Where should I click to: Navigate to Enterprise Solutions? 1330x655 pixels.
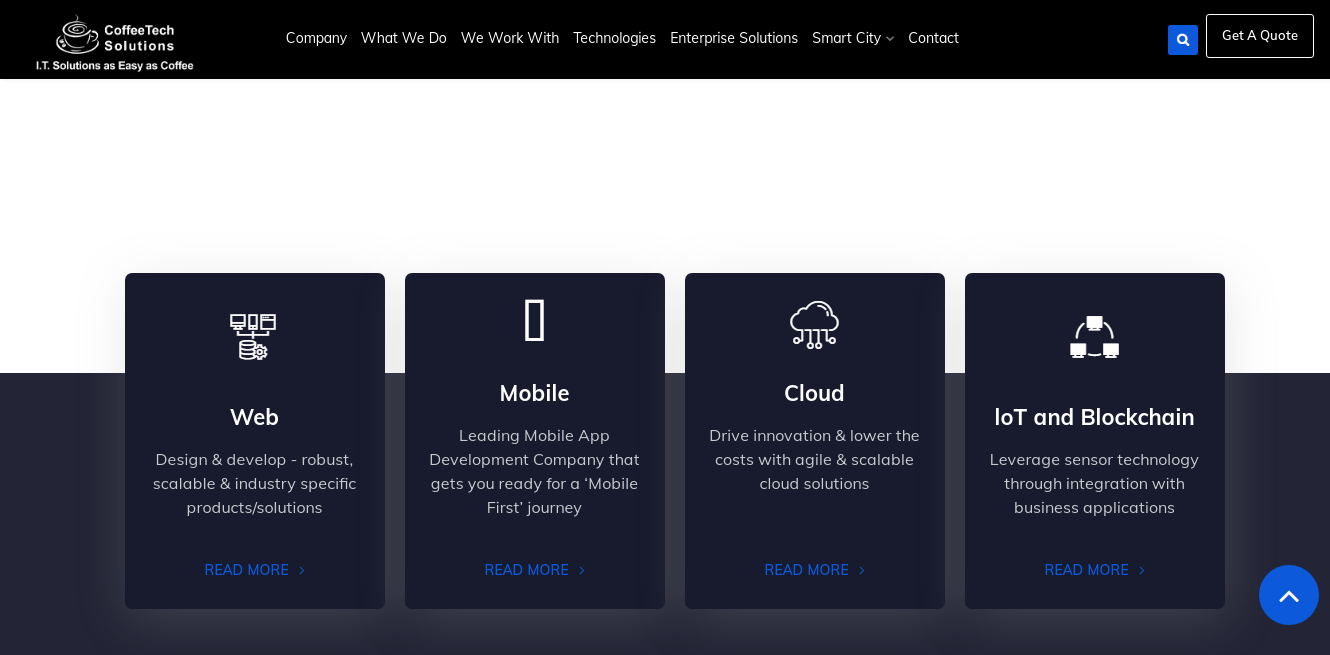tap(733, 38)
